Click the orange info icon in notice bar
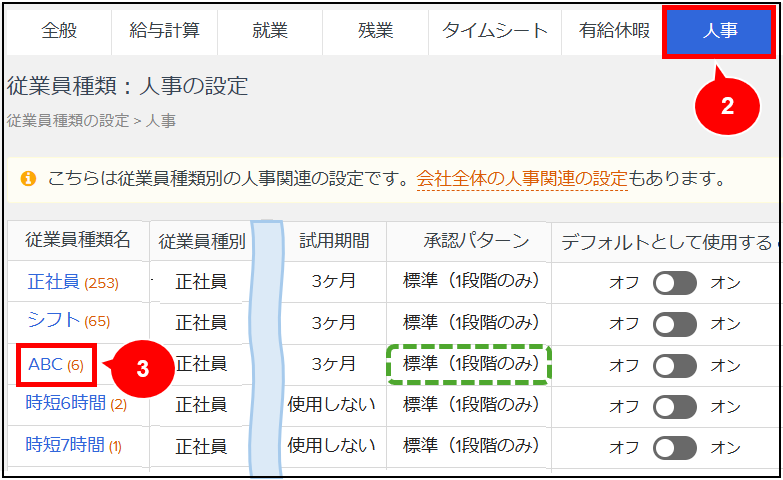 coord(28,180)
